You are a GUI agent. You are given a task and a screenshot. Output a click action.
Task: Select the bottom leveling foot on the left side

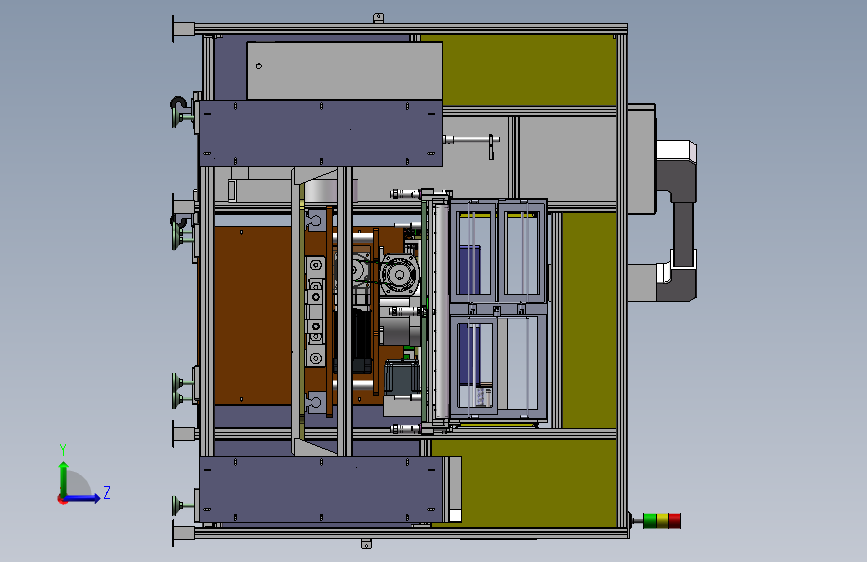click(182, 506)
